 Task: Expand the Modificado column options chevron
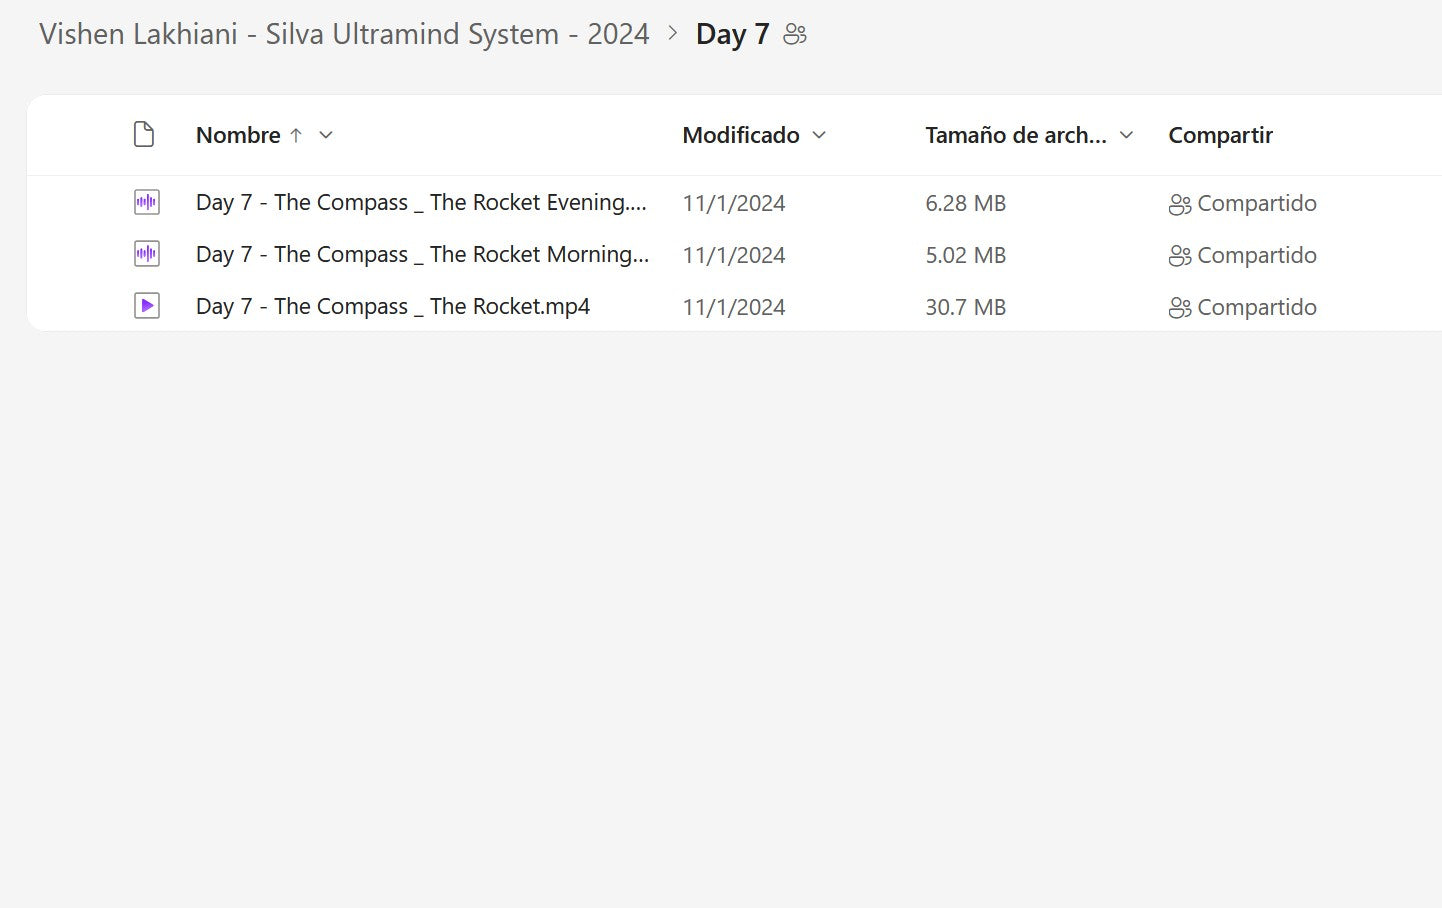click(x=819, y=135)
